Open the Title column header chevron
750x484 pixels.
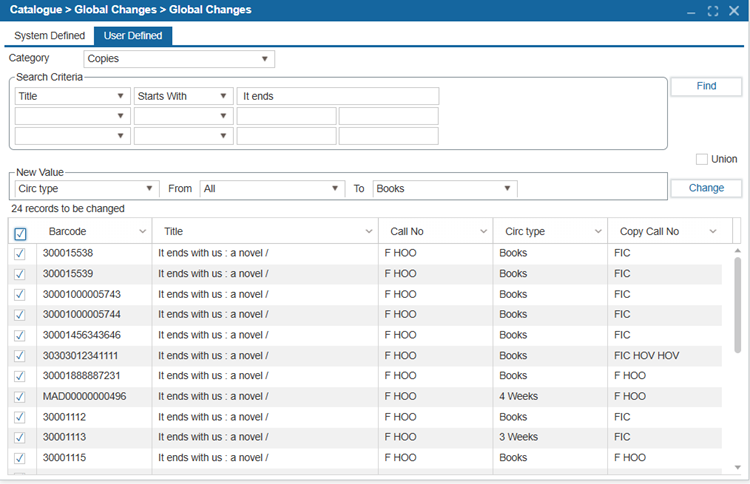tap(369, 231)
